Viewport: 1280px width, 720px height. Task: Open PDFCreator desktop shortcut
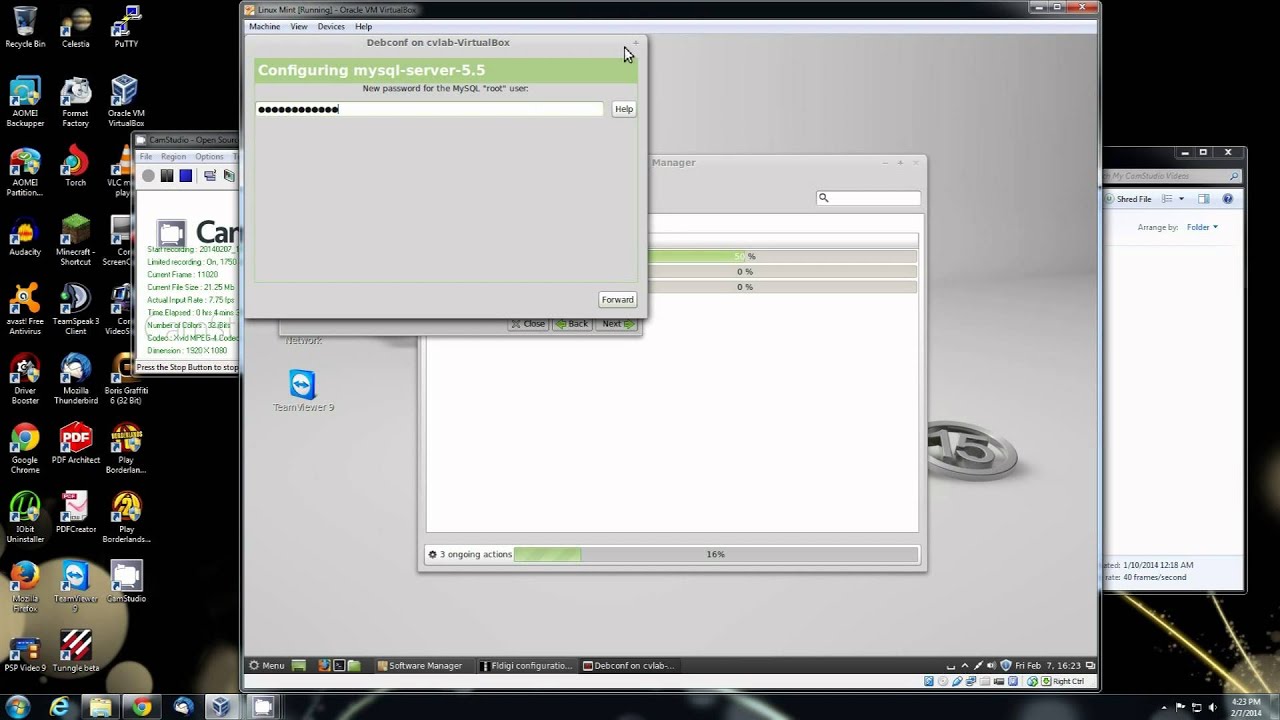tap(75, 513)
